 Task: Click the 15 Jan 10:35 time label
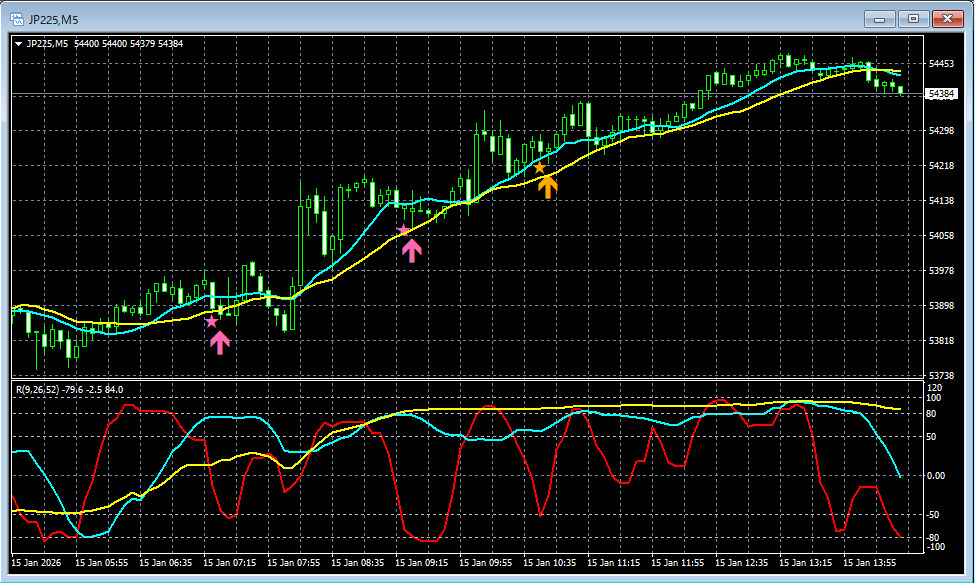pos(550,562)
